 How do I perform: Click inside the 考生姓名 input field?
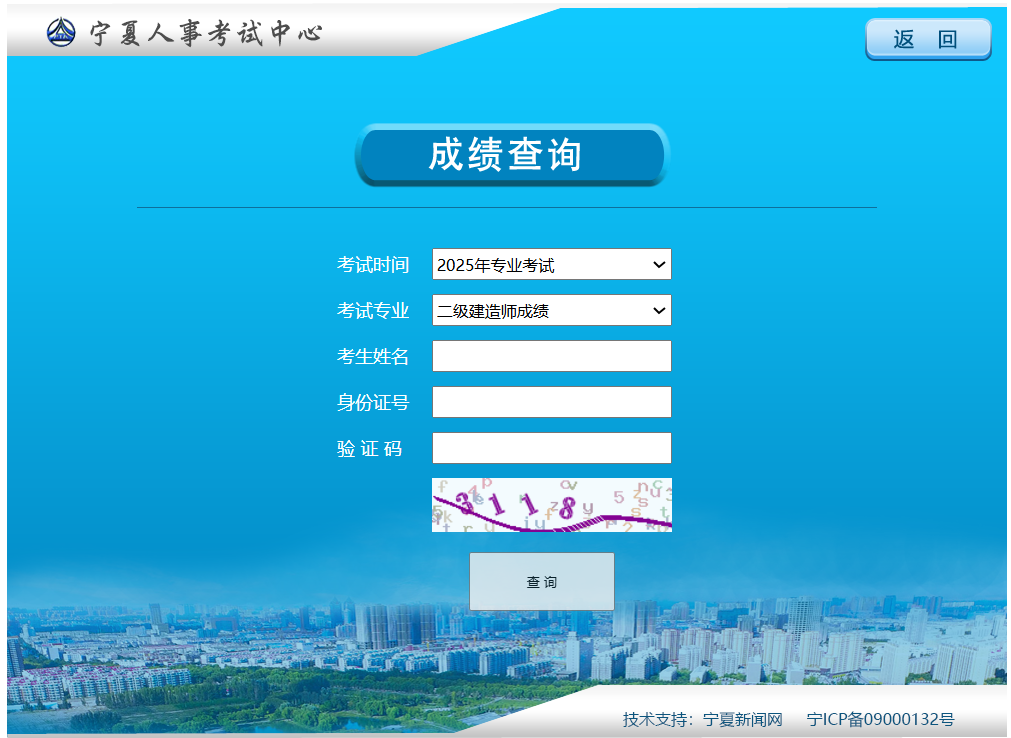[551, 356]
